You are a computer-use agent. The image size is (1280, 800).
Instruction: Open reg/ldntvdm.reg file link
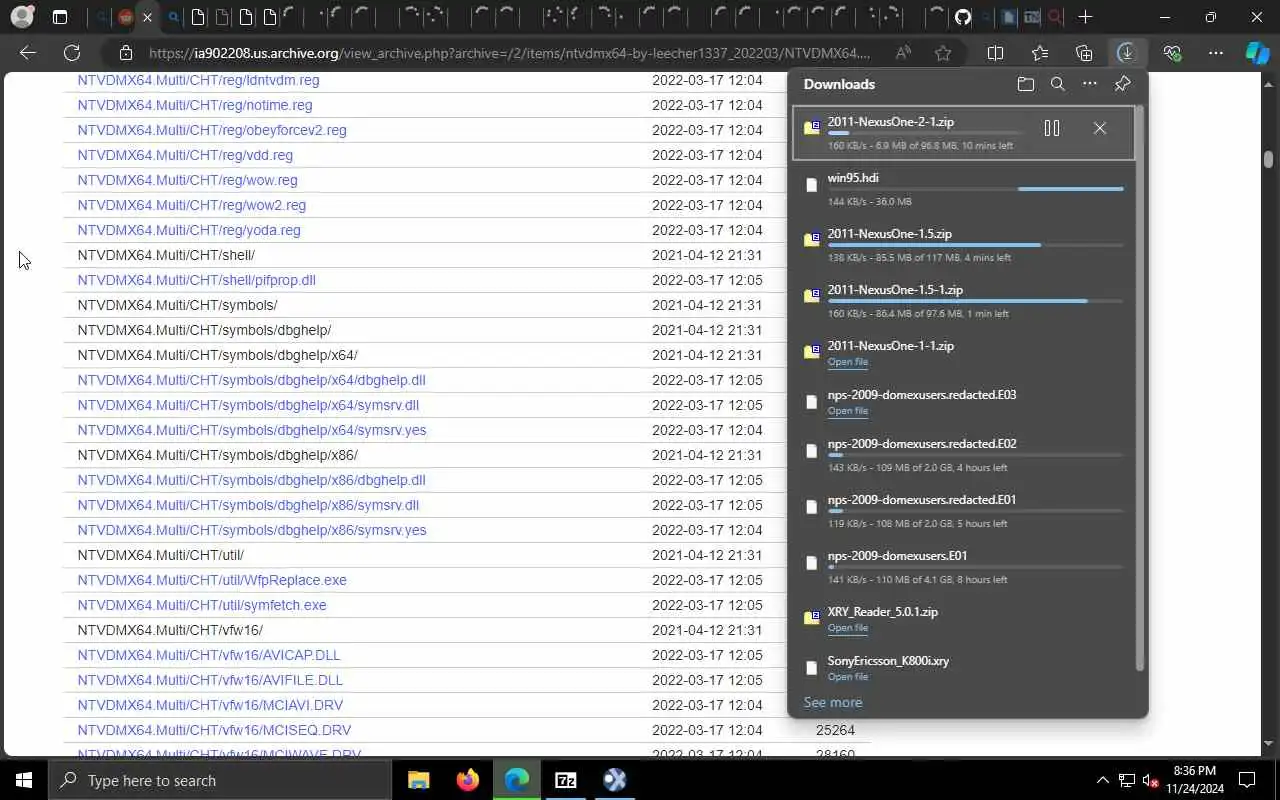pyautogui.click(x=198, y=80)
